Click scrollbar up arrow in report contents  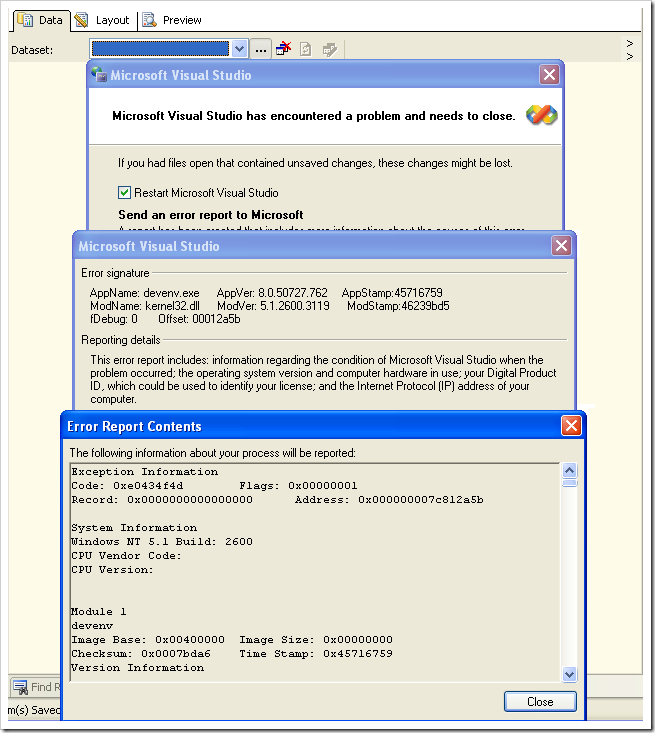click(x=569, y=470)
